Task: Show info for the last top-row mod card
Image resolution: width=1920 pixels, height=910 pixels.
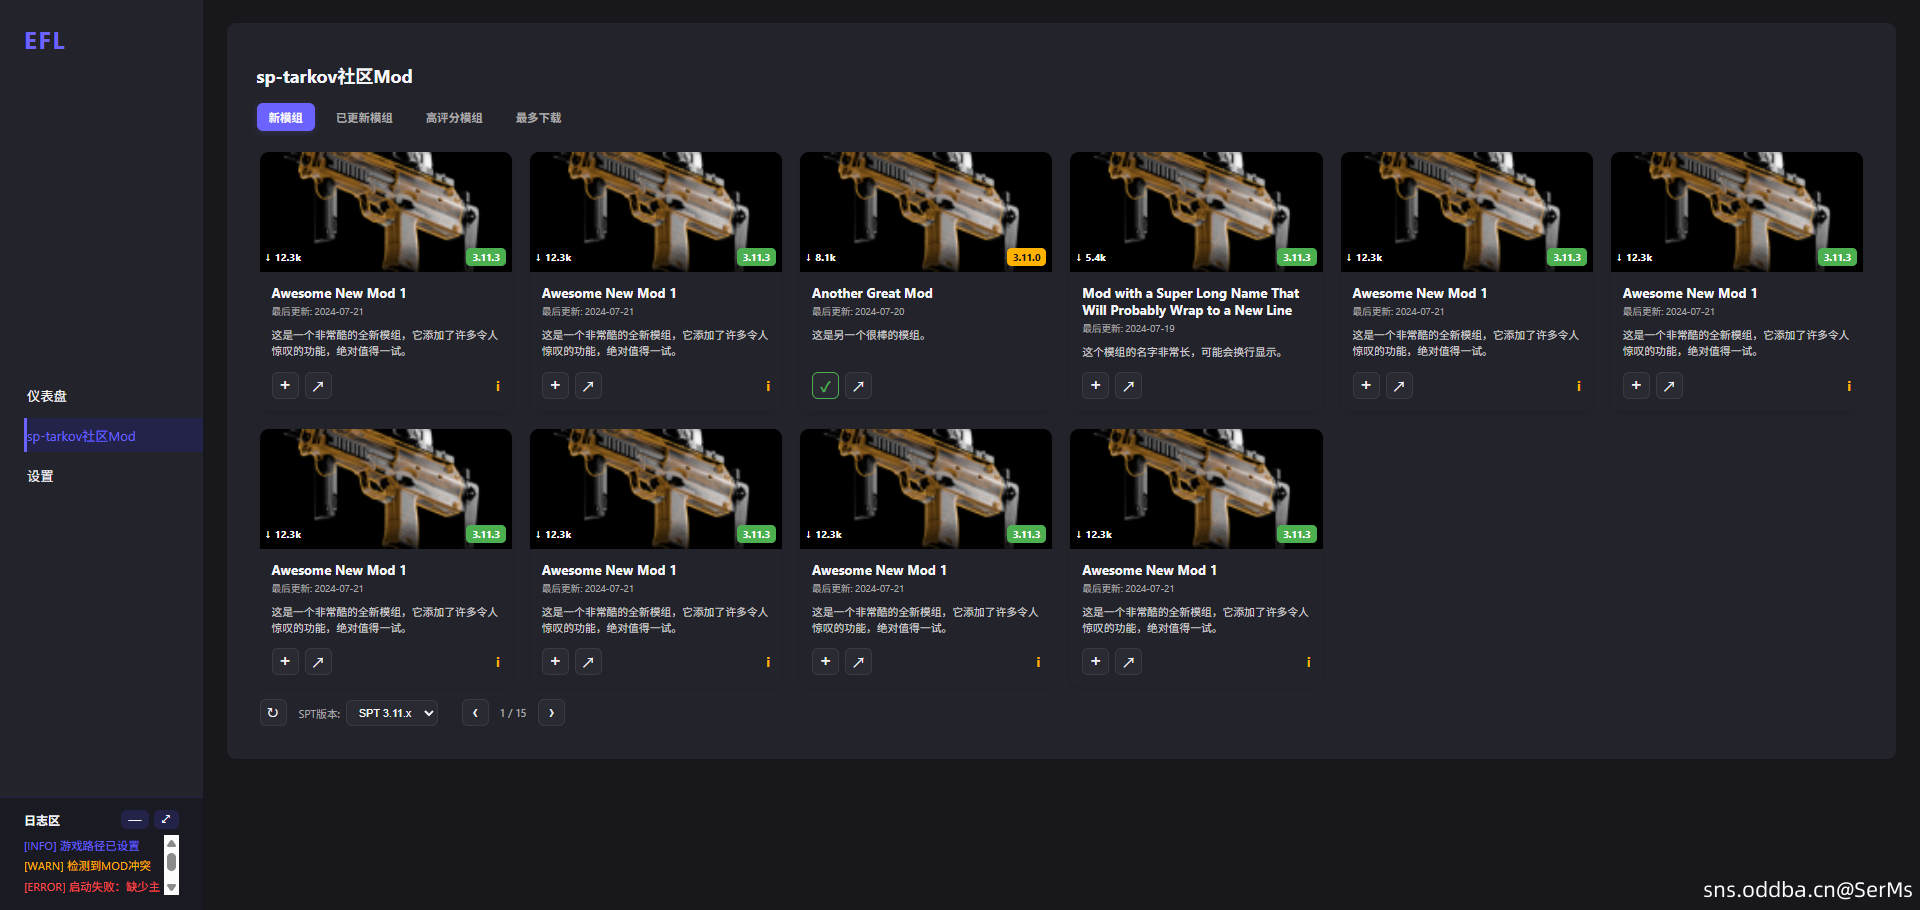Action: (1849, 386)
